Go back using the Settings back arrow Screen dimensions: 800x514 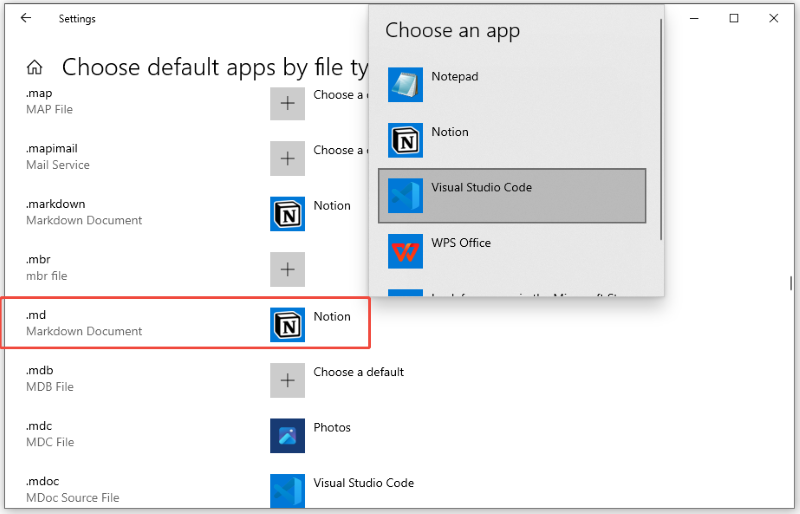pos(26,18)
